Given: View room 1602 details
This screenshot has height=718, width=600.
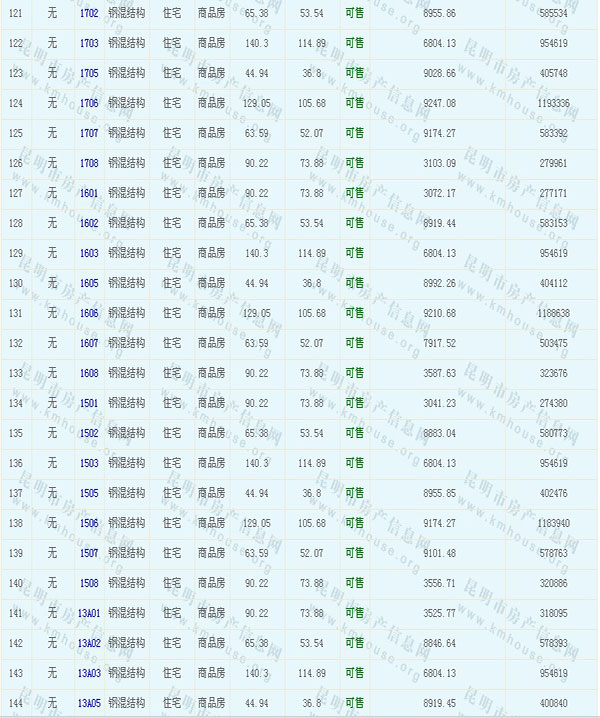Looking at the screenshot, I should (89, 224).
